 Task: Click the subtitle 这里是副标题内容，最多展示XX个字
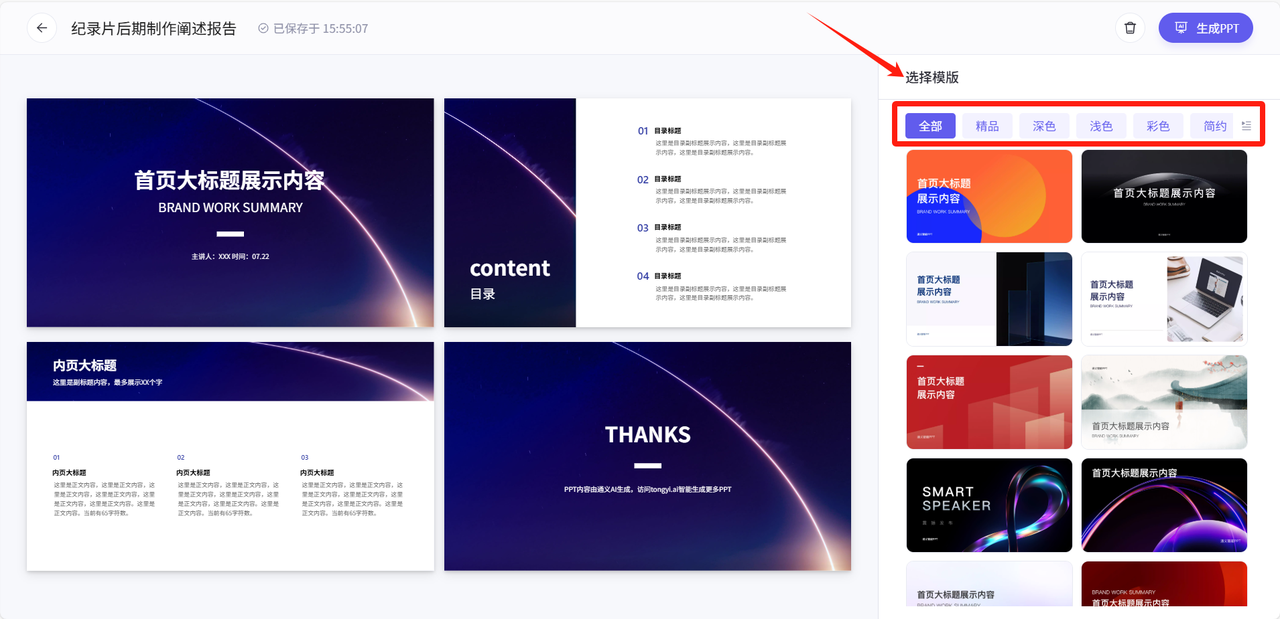(x=107, y=383)
